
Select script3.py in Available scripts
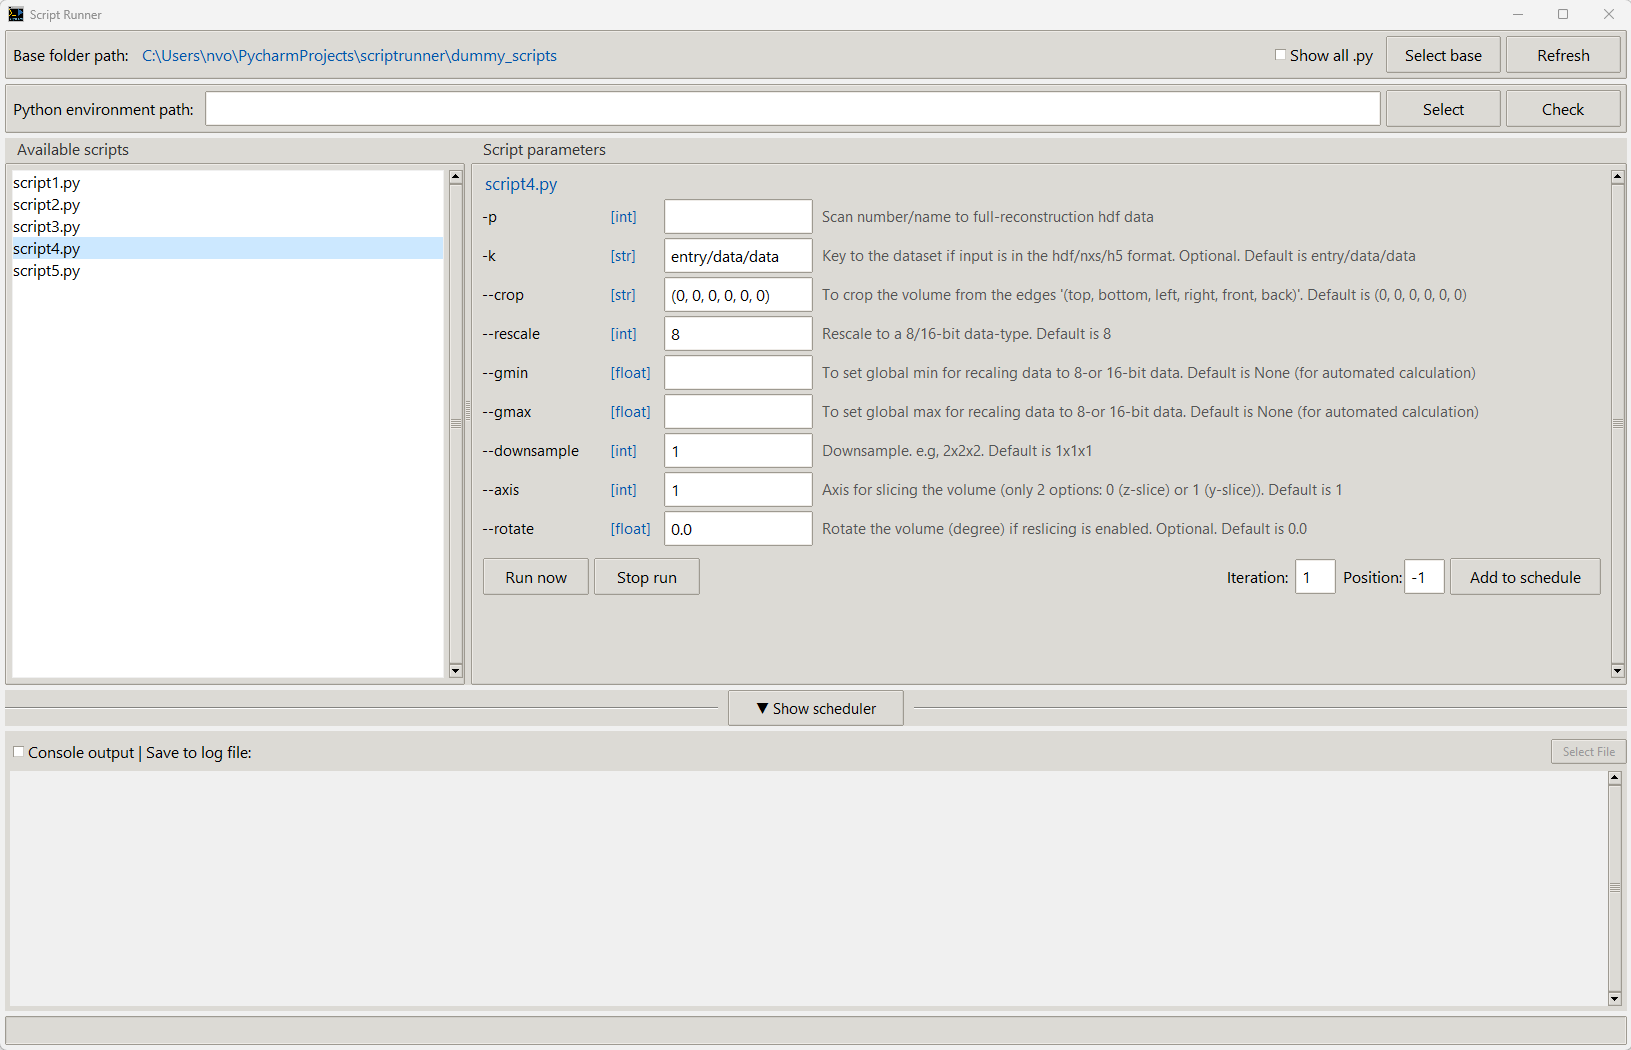(227, 227)
